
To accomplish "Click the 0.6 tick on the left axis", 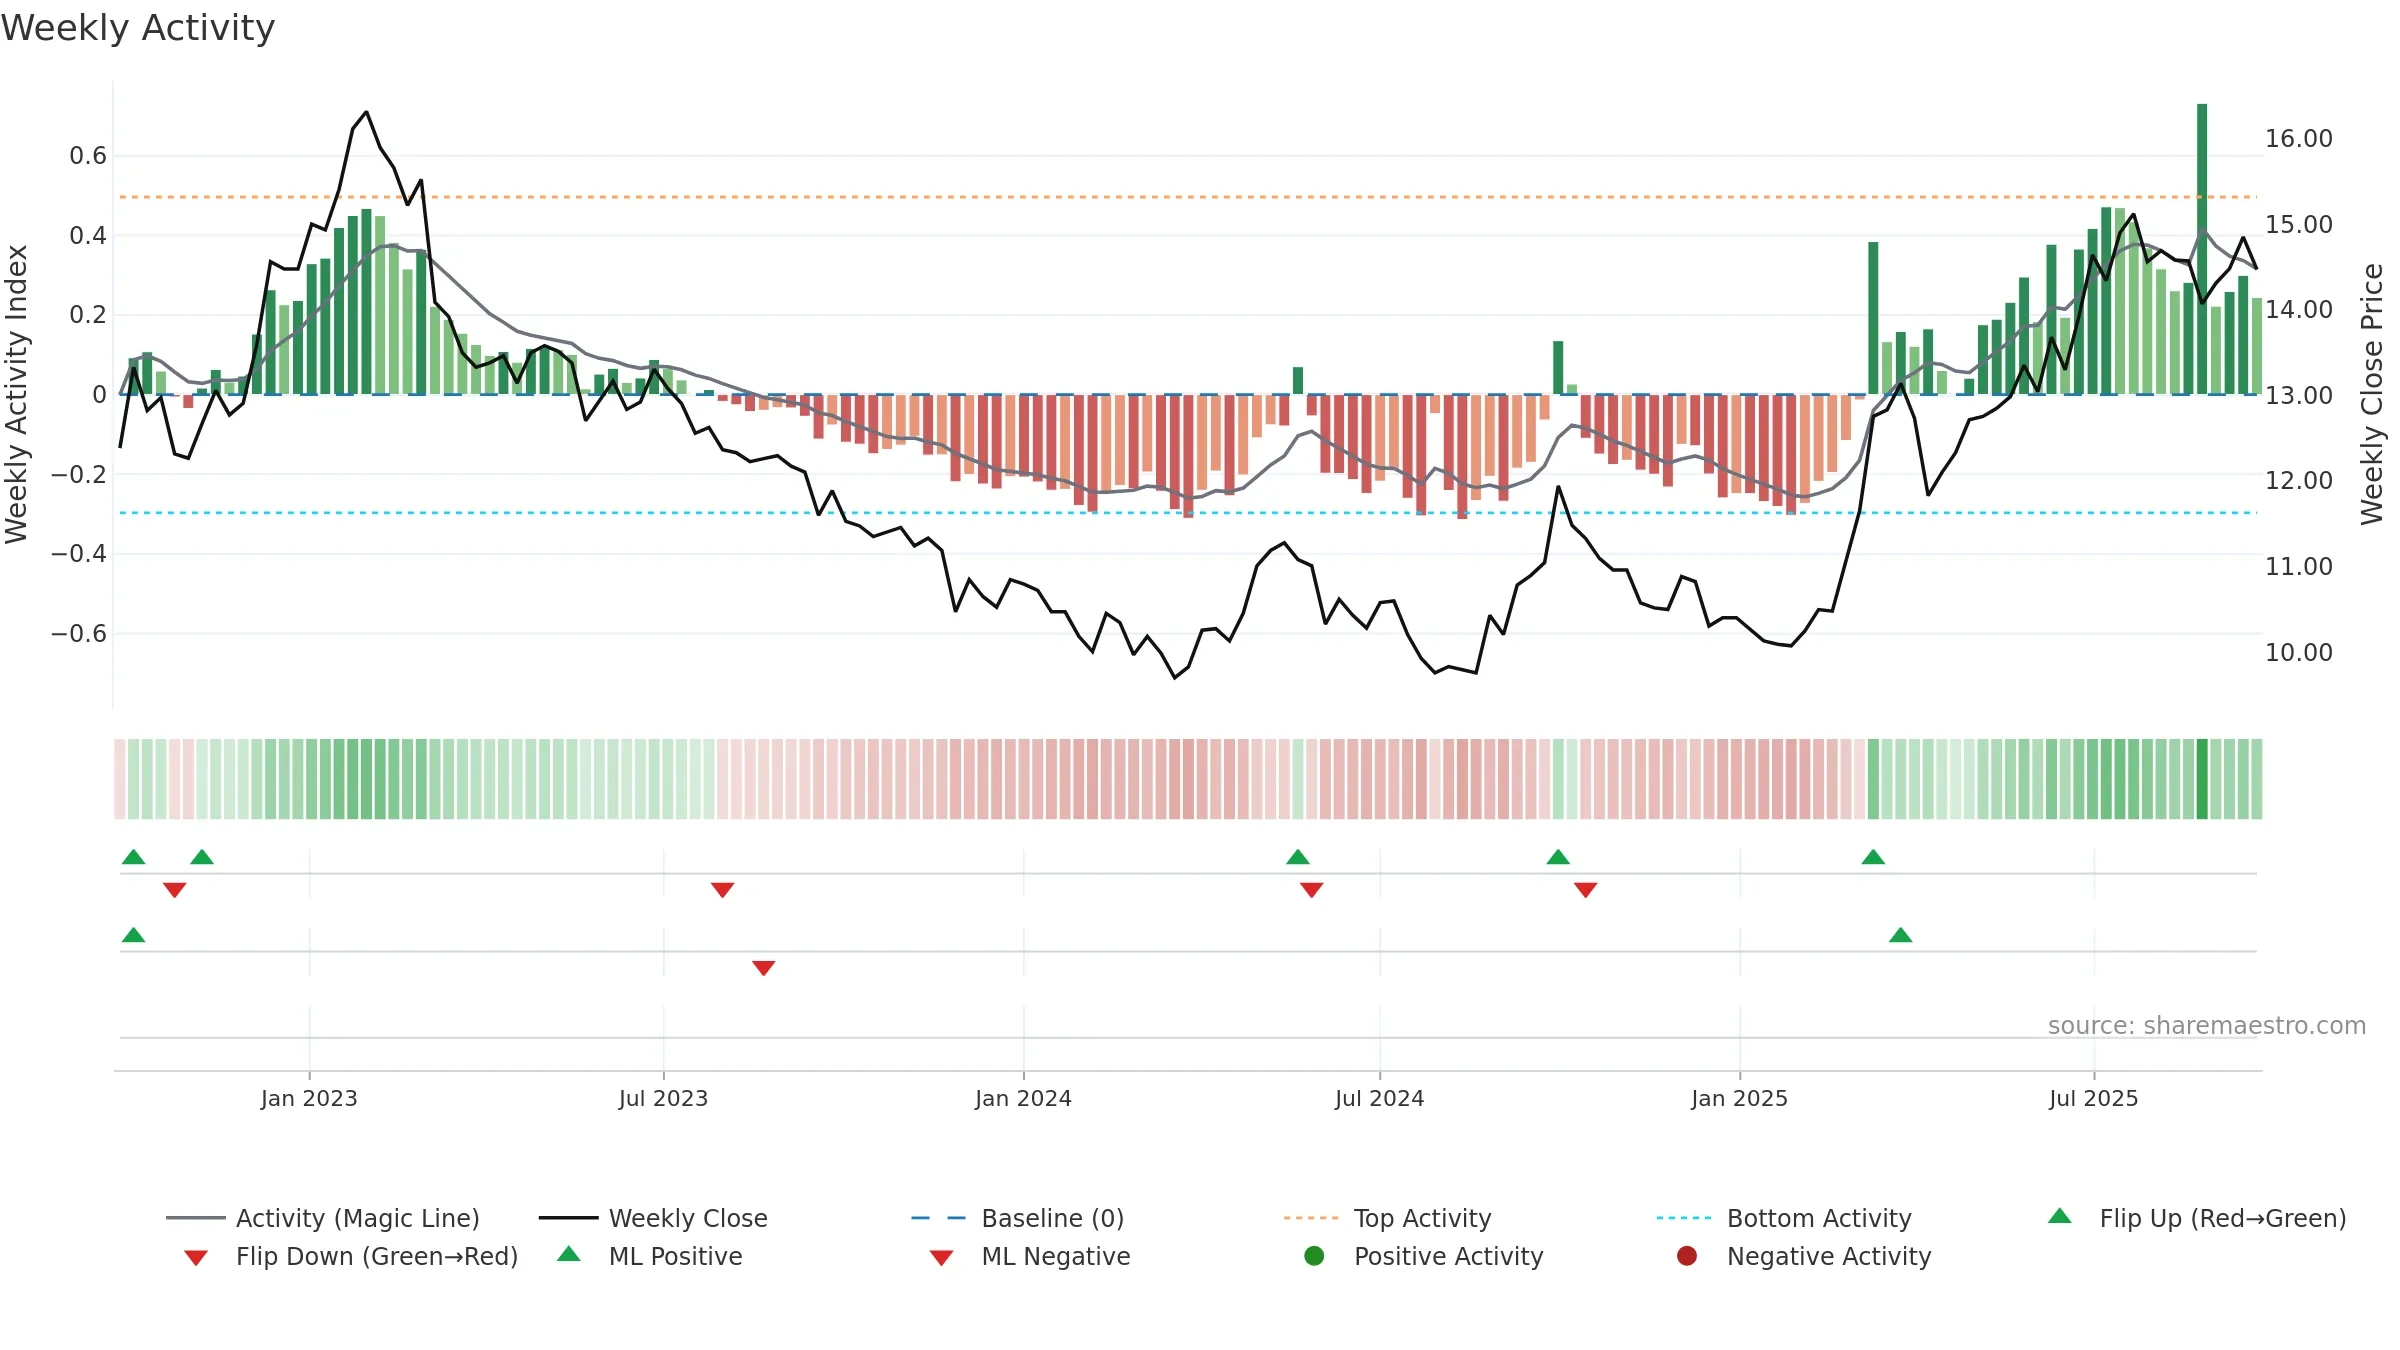I will (x=88, y=156).
